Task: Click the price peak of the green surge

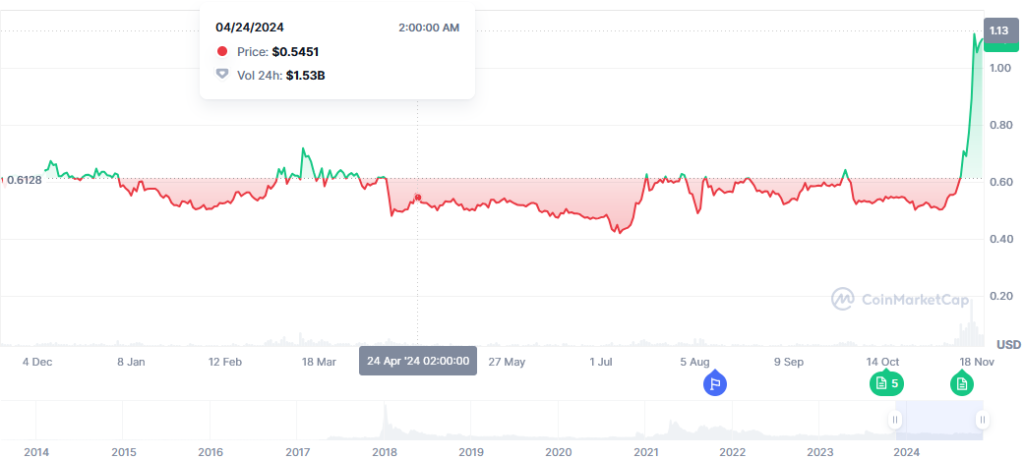Action: tap(976, 34)
